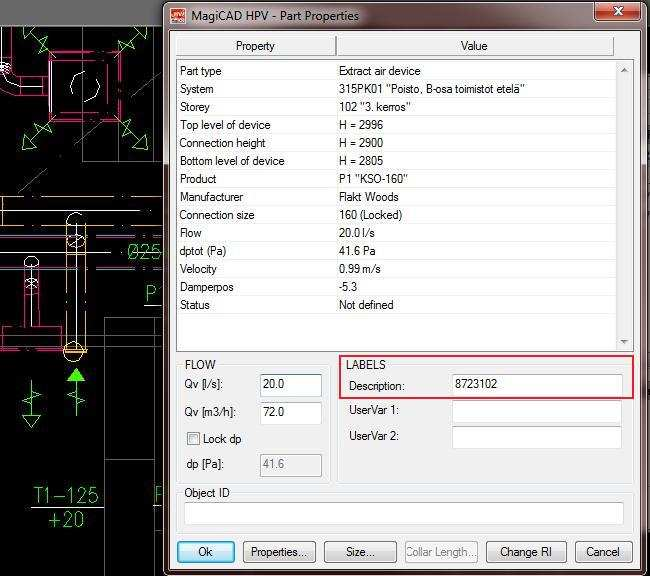Click the green filled arrow in the drawing
The height and width of the screenshot is (576, 650).
pyautogui.click(x=76, y=375)
